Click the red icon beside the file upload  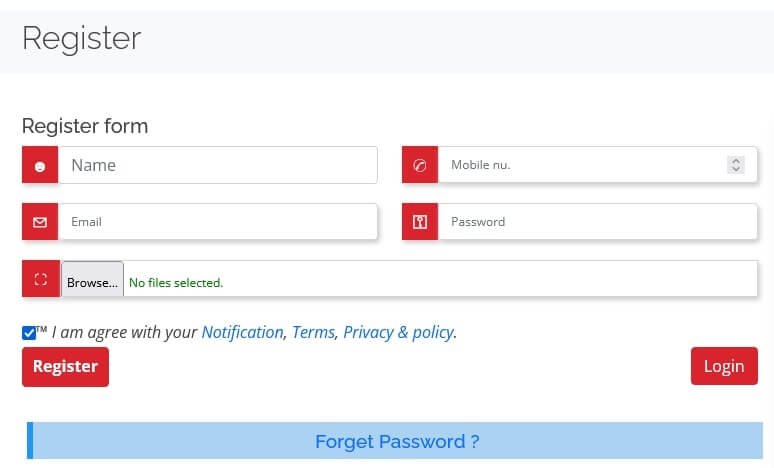pos(40,279)
